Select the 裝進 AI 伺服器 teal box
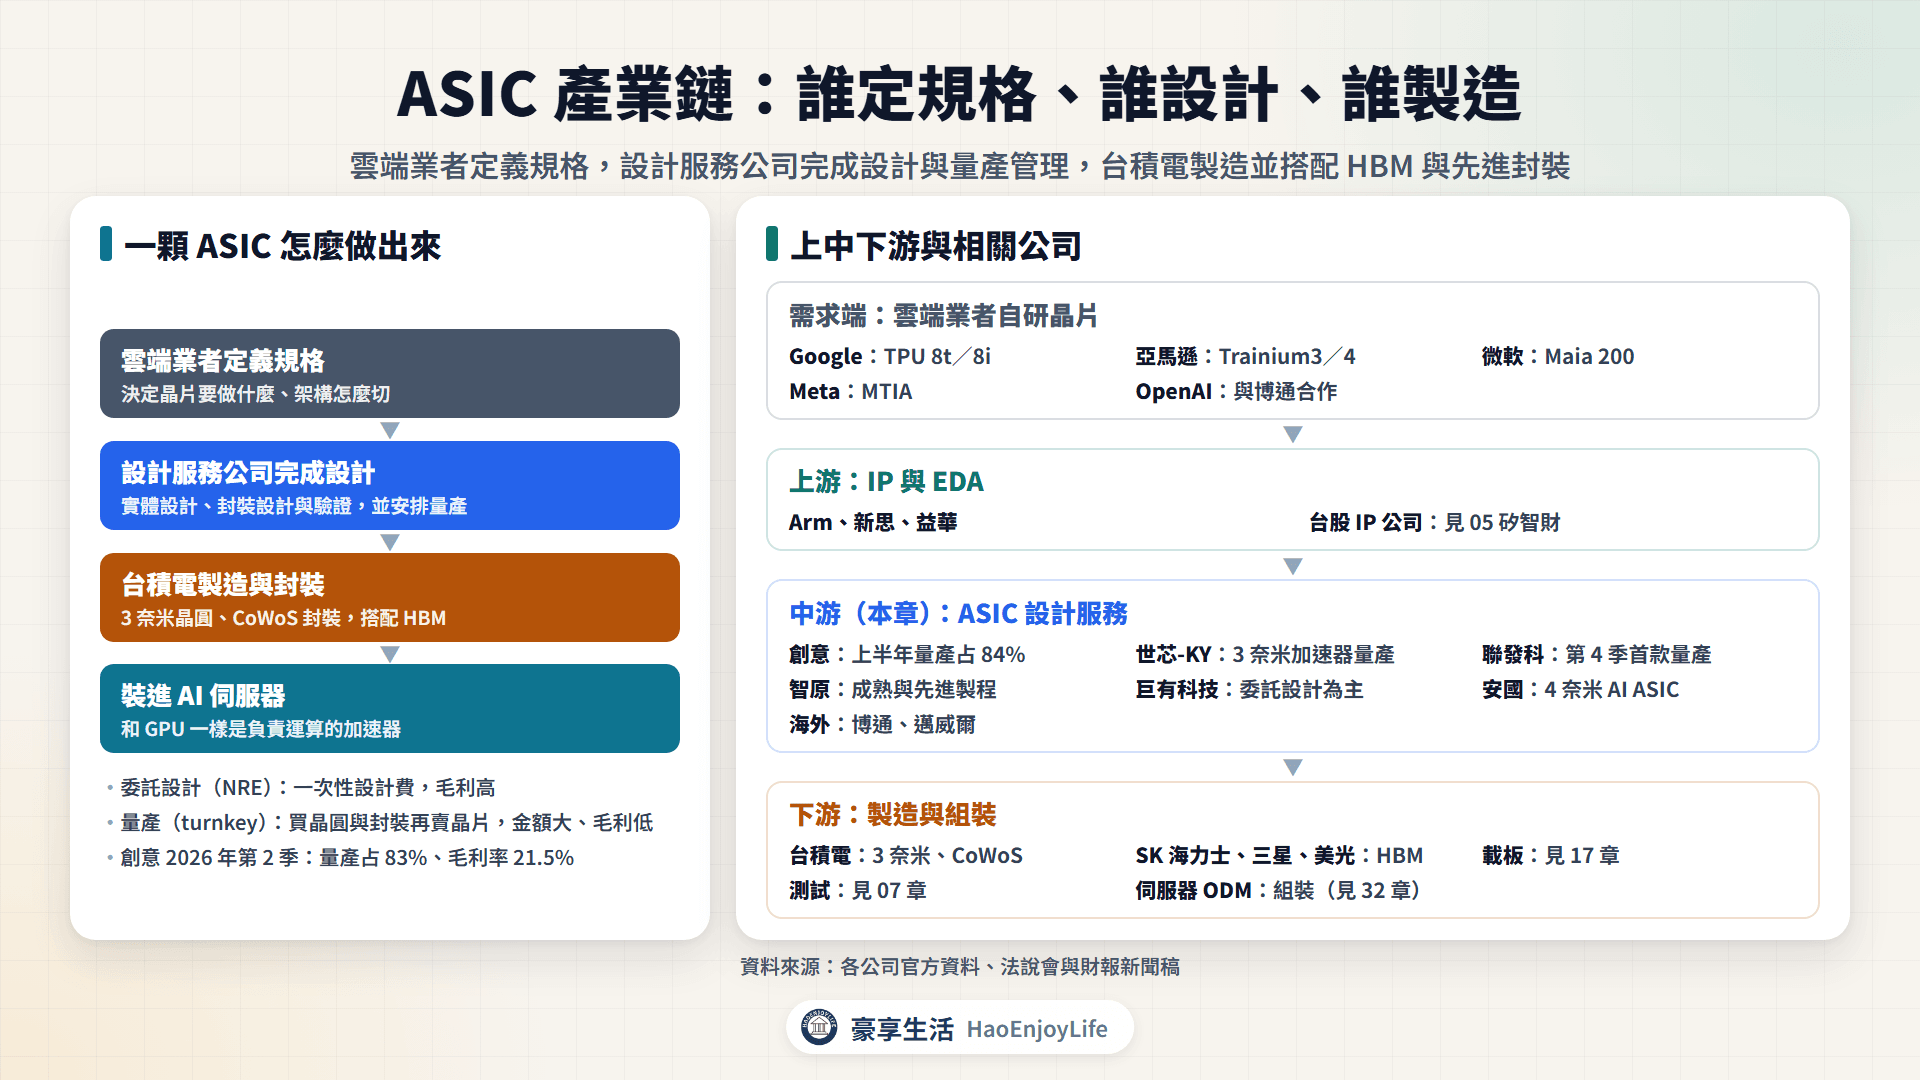This screenshot has width=1920, height=1080. point(390,708)
